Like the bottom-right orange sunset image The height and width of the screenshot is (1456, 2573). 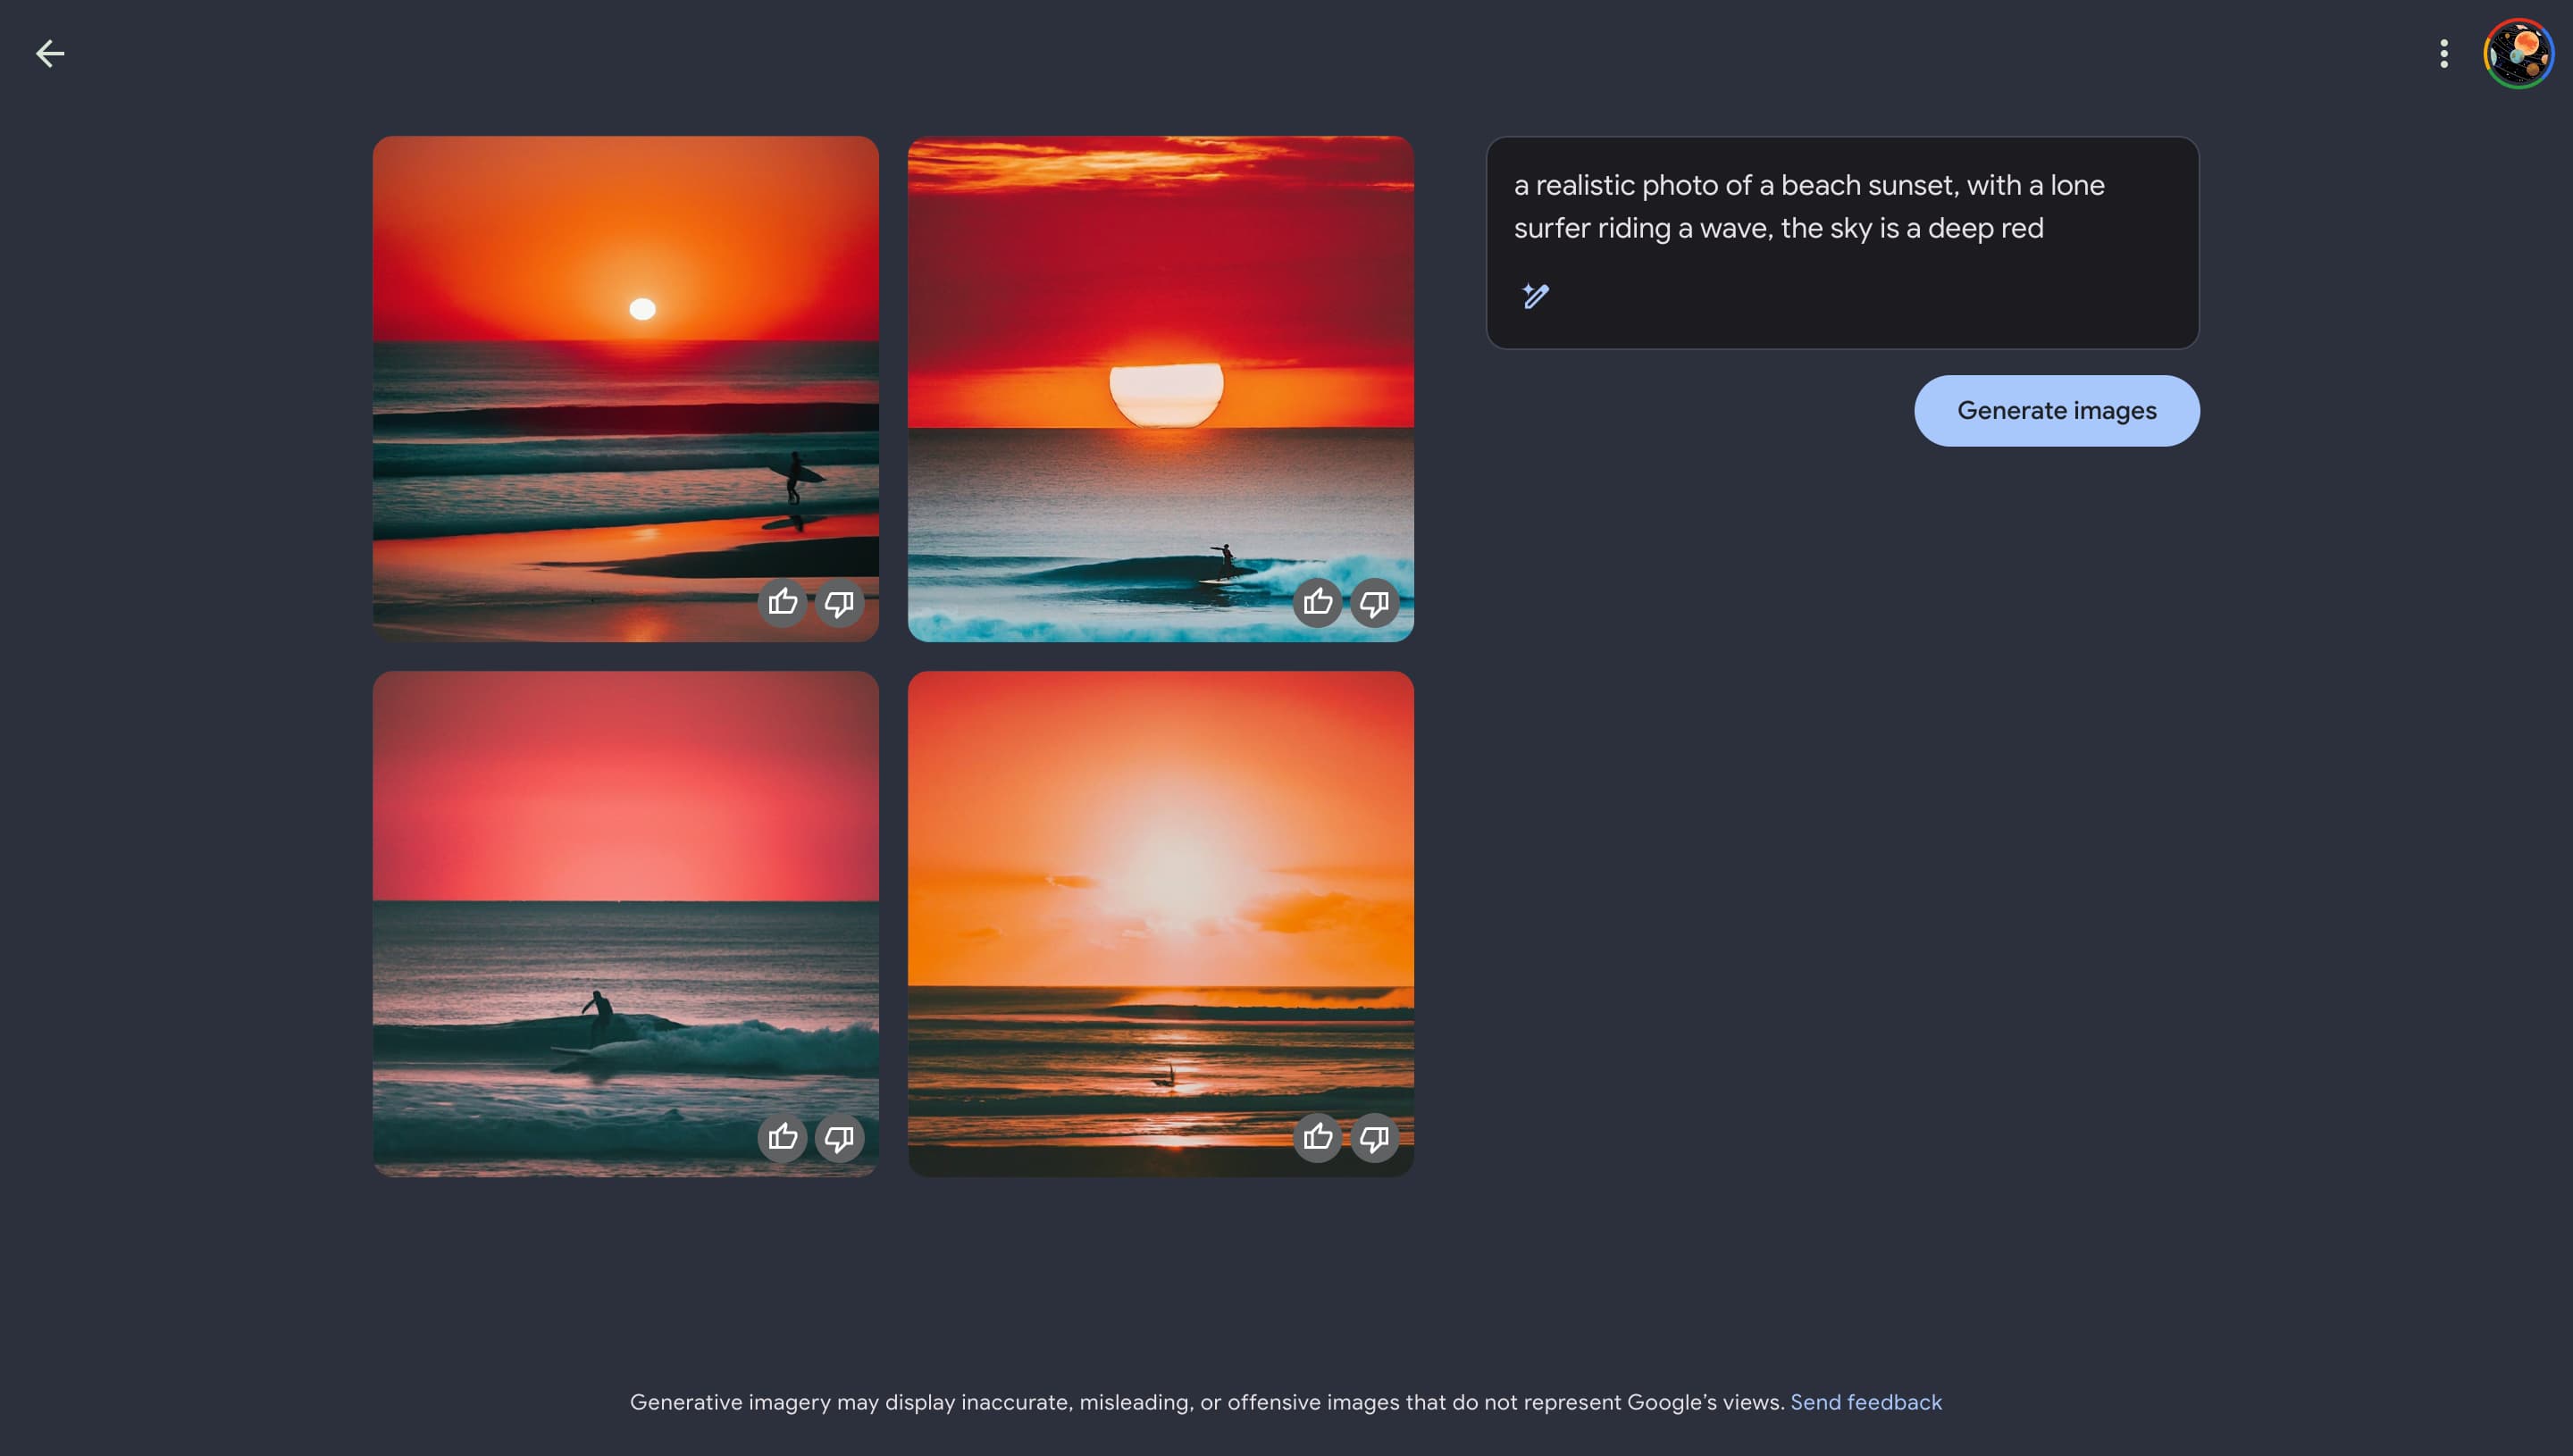point(1317,1138)
